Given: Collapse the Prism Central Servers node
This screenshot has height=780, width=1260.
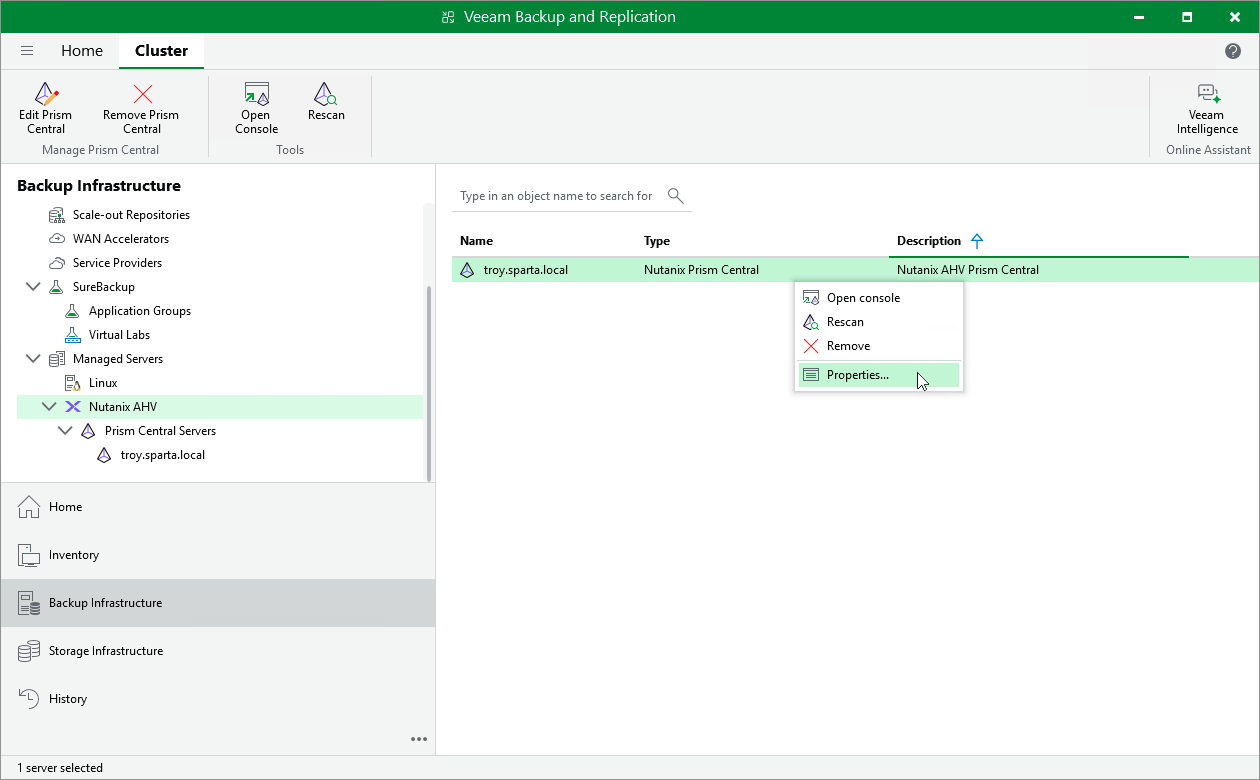Looking at the screenshot, I should click(65, 431).
